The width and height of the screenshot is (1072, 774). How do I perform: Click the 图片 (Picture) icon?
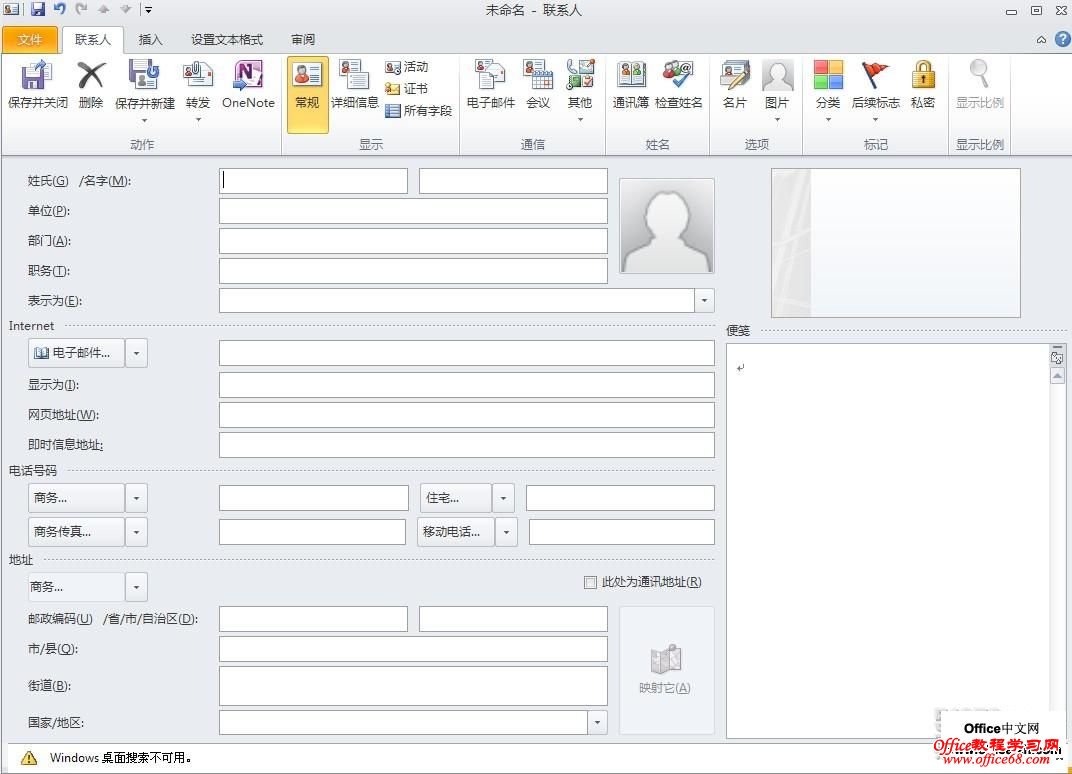(778, 90)
